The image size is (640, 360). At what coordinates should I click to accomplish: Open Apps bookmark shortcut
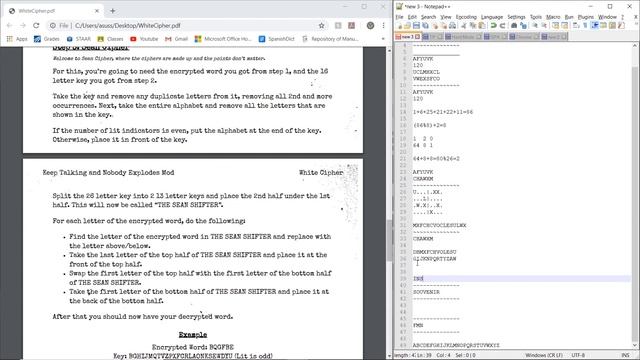click(x=17, y=39)
